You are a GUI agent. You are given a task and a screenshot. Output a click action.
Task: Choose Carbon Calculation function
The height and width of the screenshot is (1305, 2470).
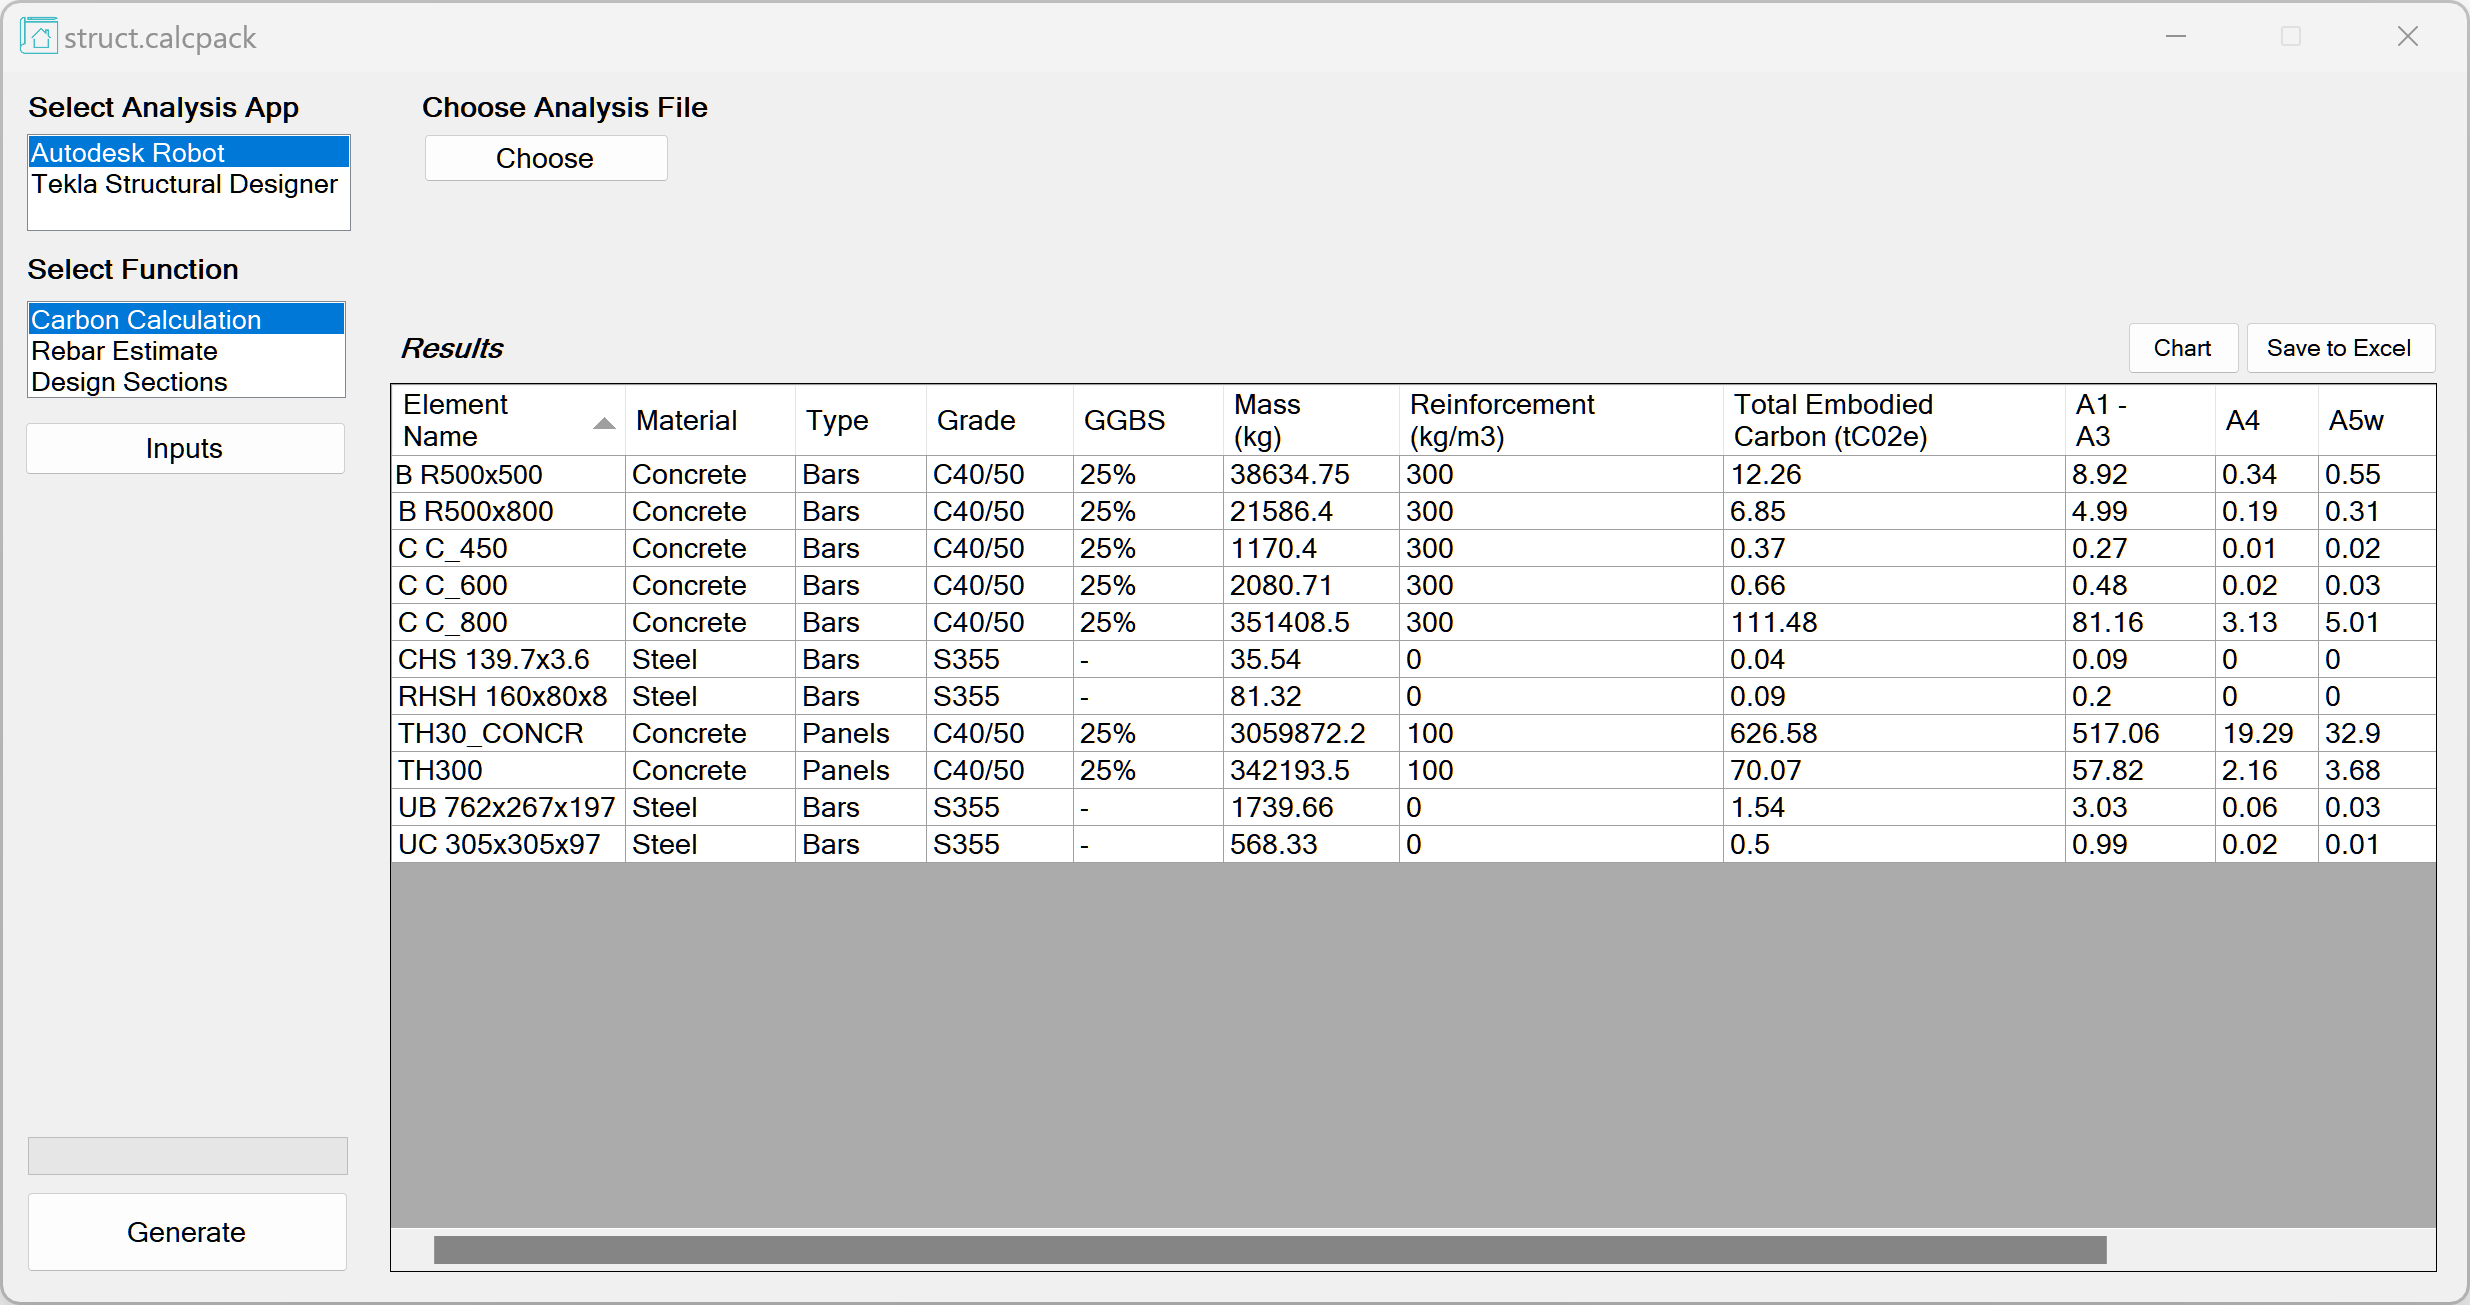[186, 320]
